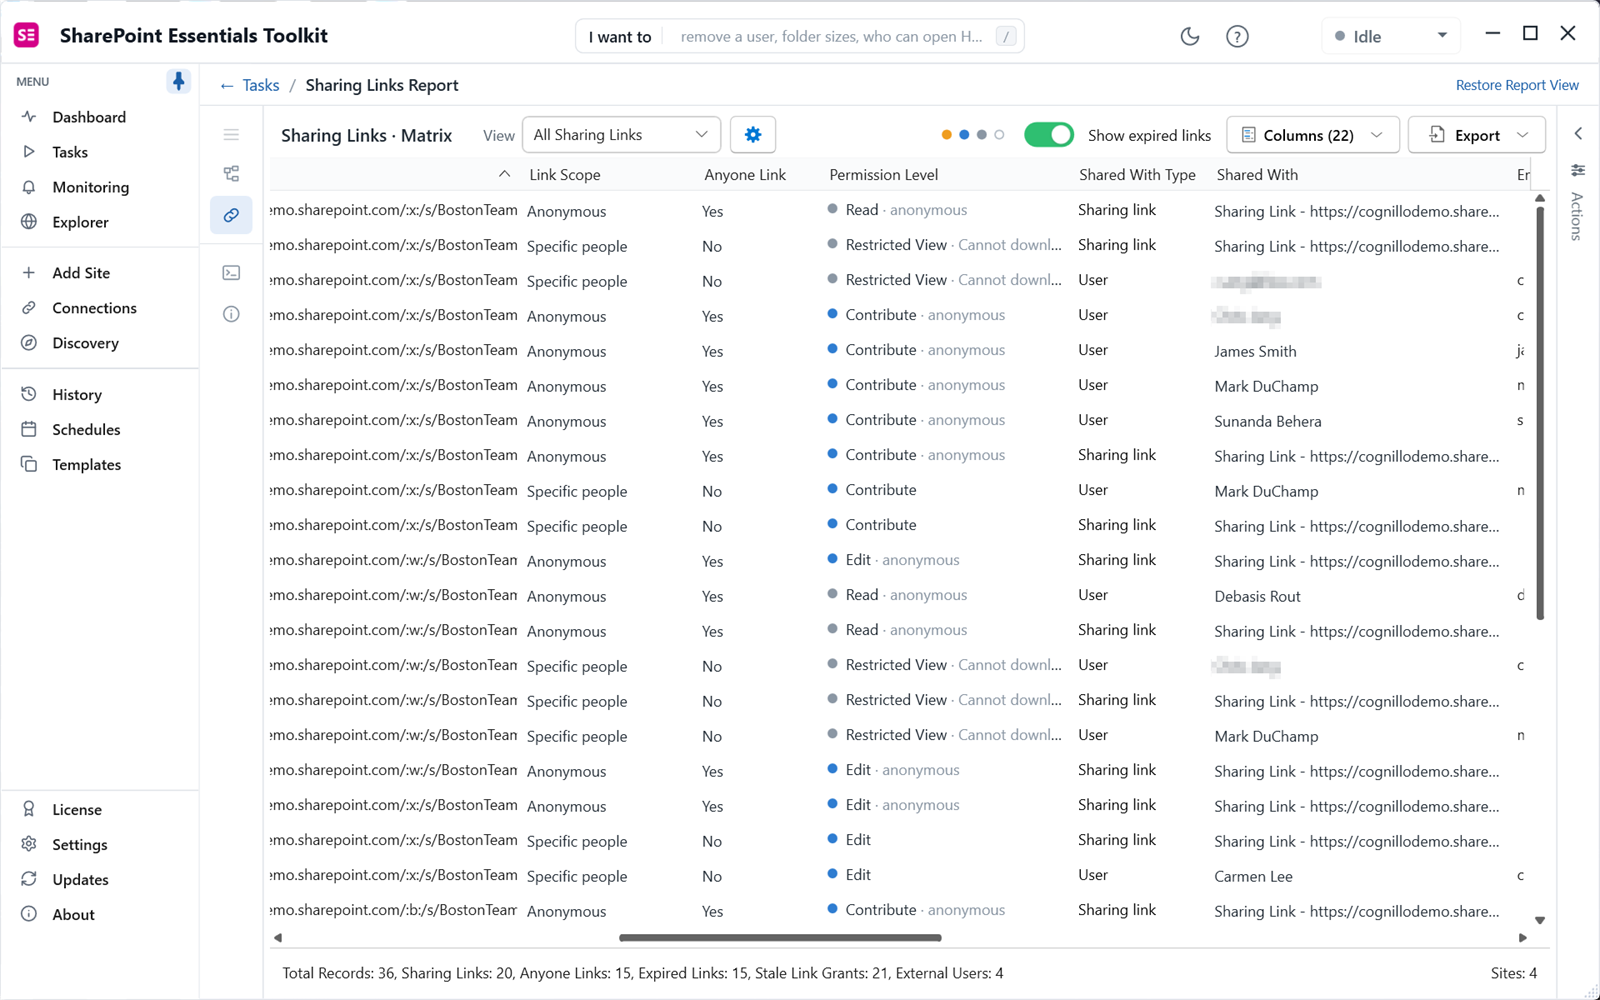Click the Templates copy icon
Viewport: 1600px width, 1000px height.
click(29, 464)
